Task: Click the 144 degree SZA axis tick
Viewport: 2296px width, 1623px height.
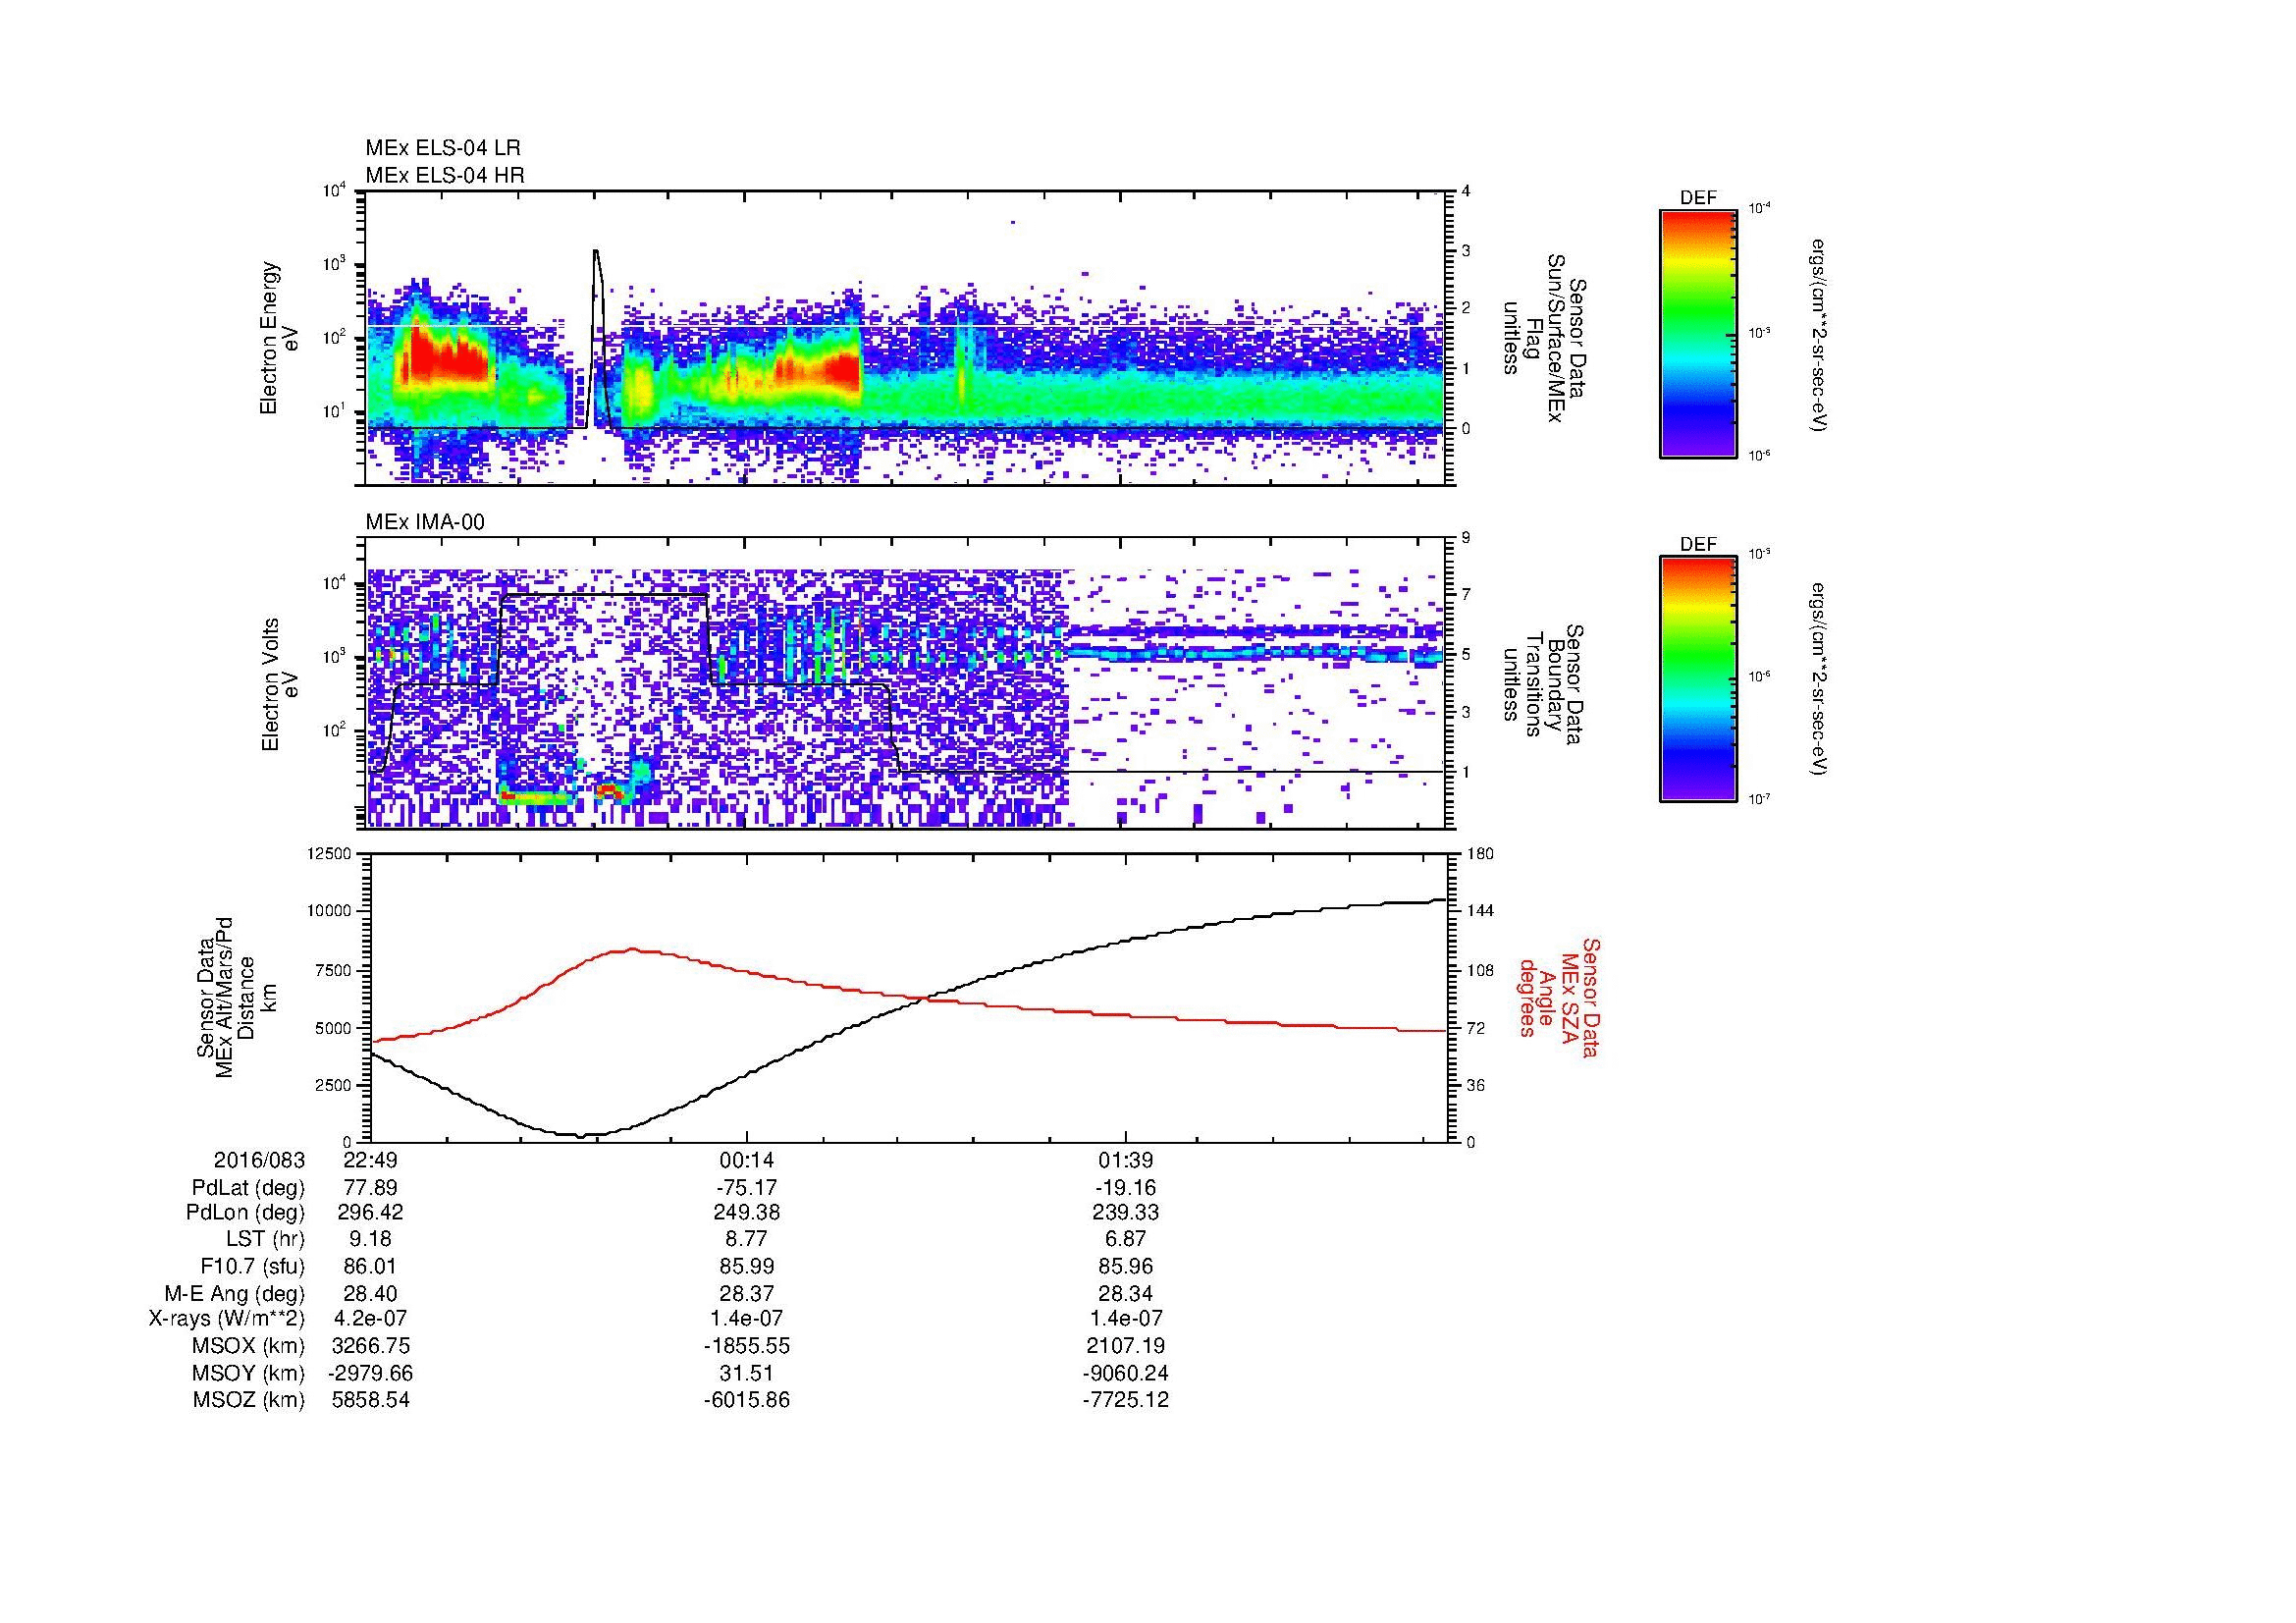Action: tap(1480, 911)
